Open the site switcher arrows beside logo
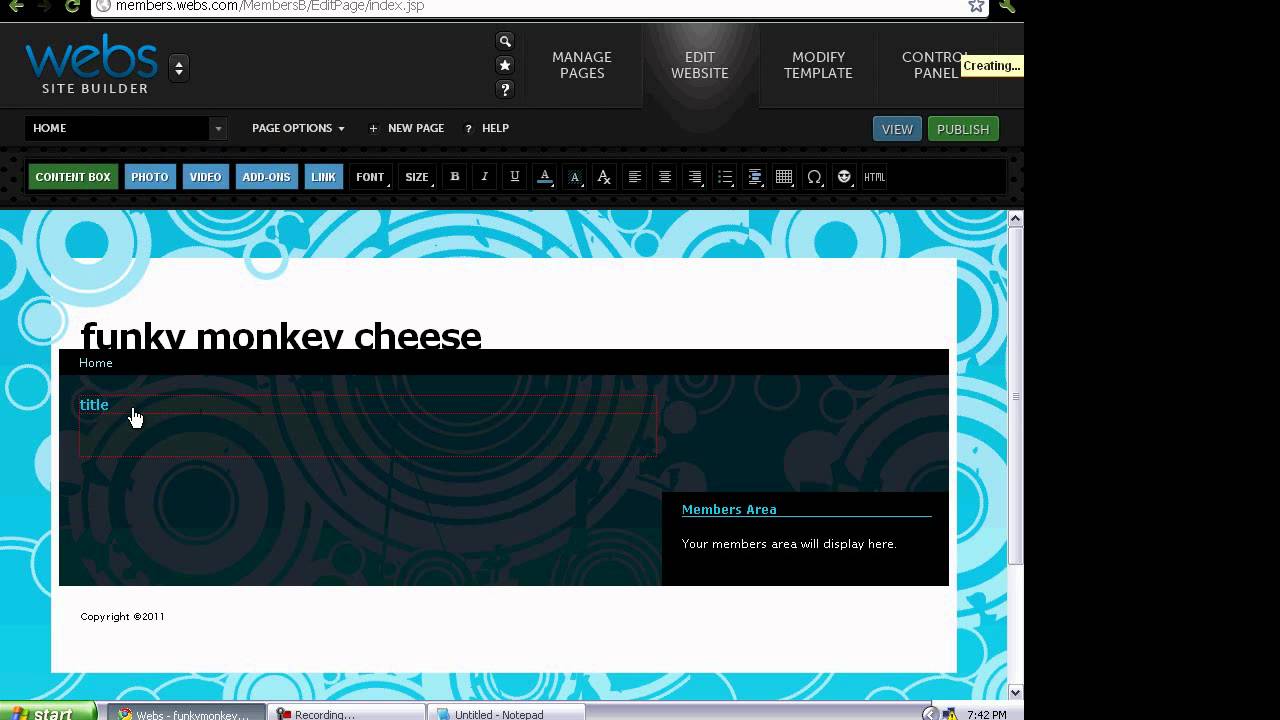This screenshot has height=720, width=1280. pyautogui.click(x=179, y=68)
